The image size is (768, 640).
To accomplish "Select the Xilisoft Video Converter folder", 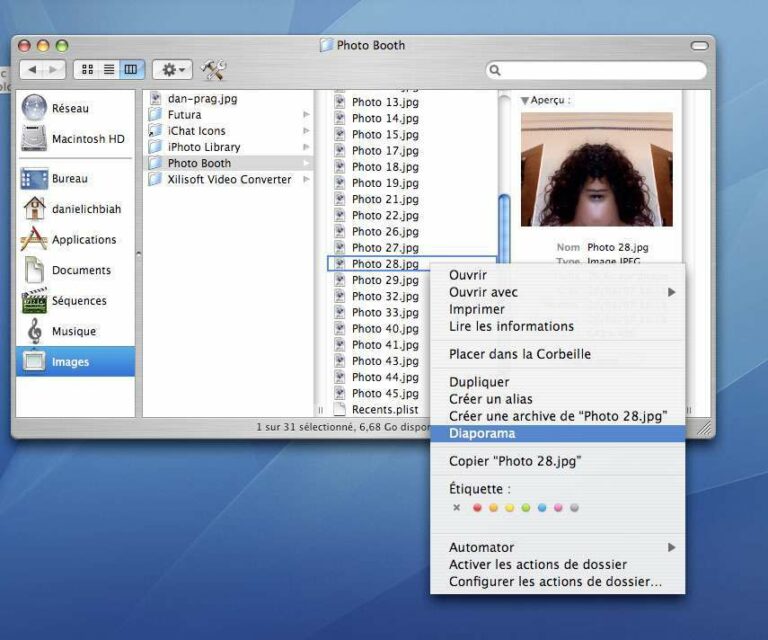I will (229, 180).
